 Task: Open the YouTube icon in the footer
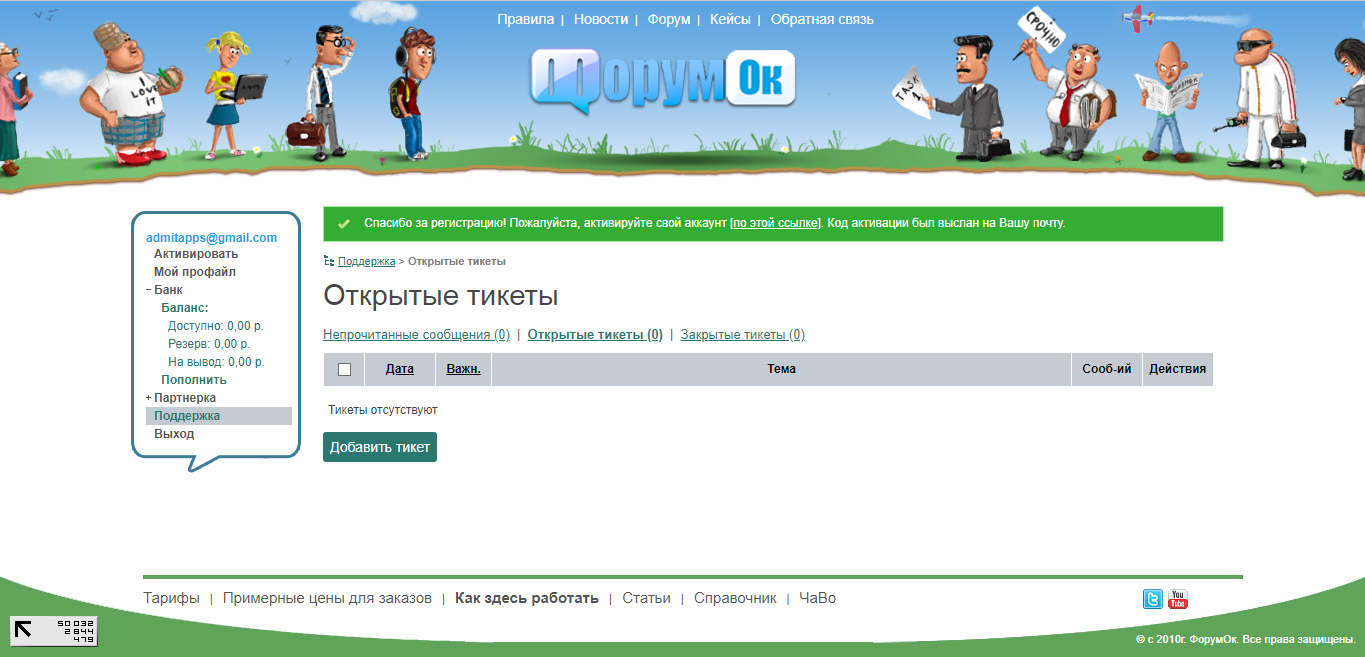(1178, 598)
